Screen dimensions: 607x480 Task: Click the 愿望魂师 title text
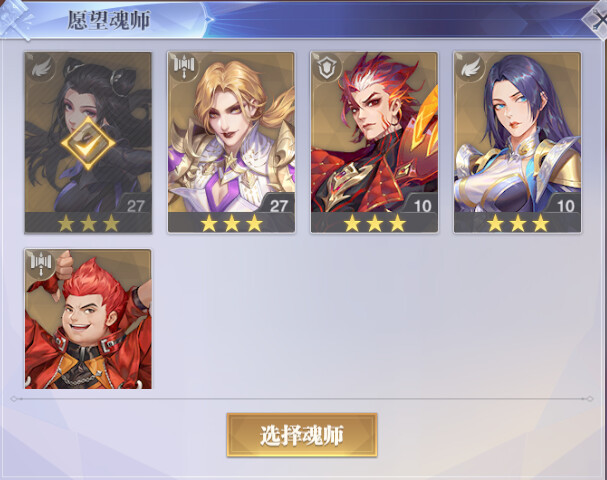coord(108,20)
